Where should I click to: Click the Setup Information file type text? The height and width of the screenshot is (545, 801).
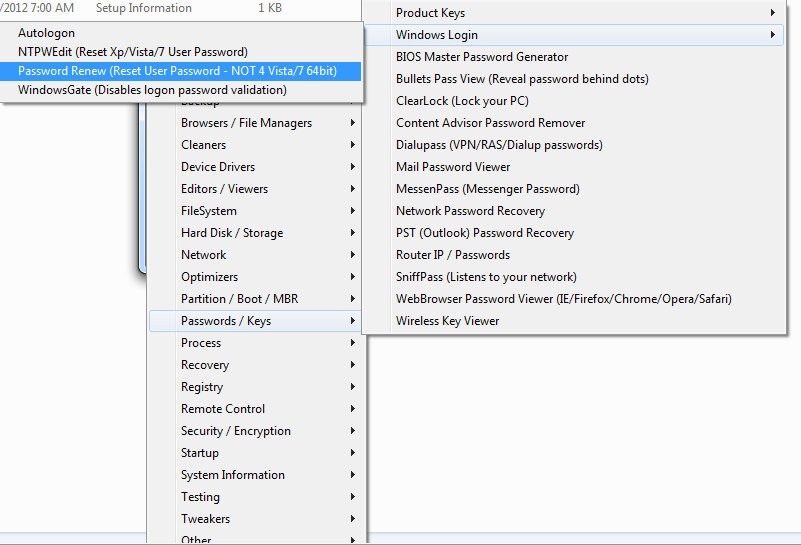pyautogui.click(x=144, y=8)
